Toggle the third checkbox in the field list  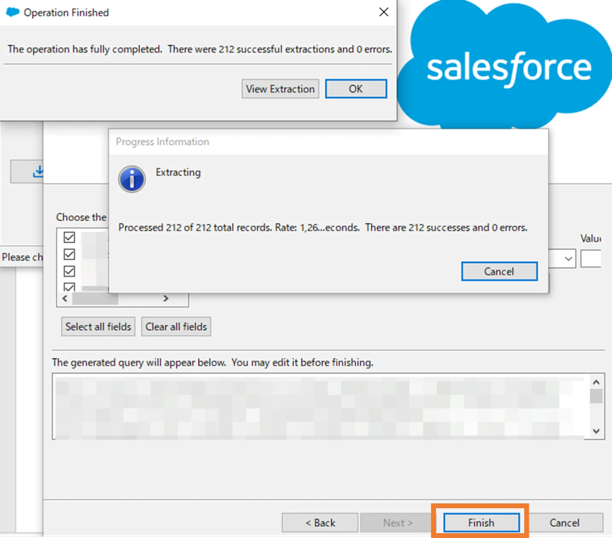[x=69, y=270]
